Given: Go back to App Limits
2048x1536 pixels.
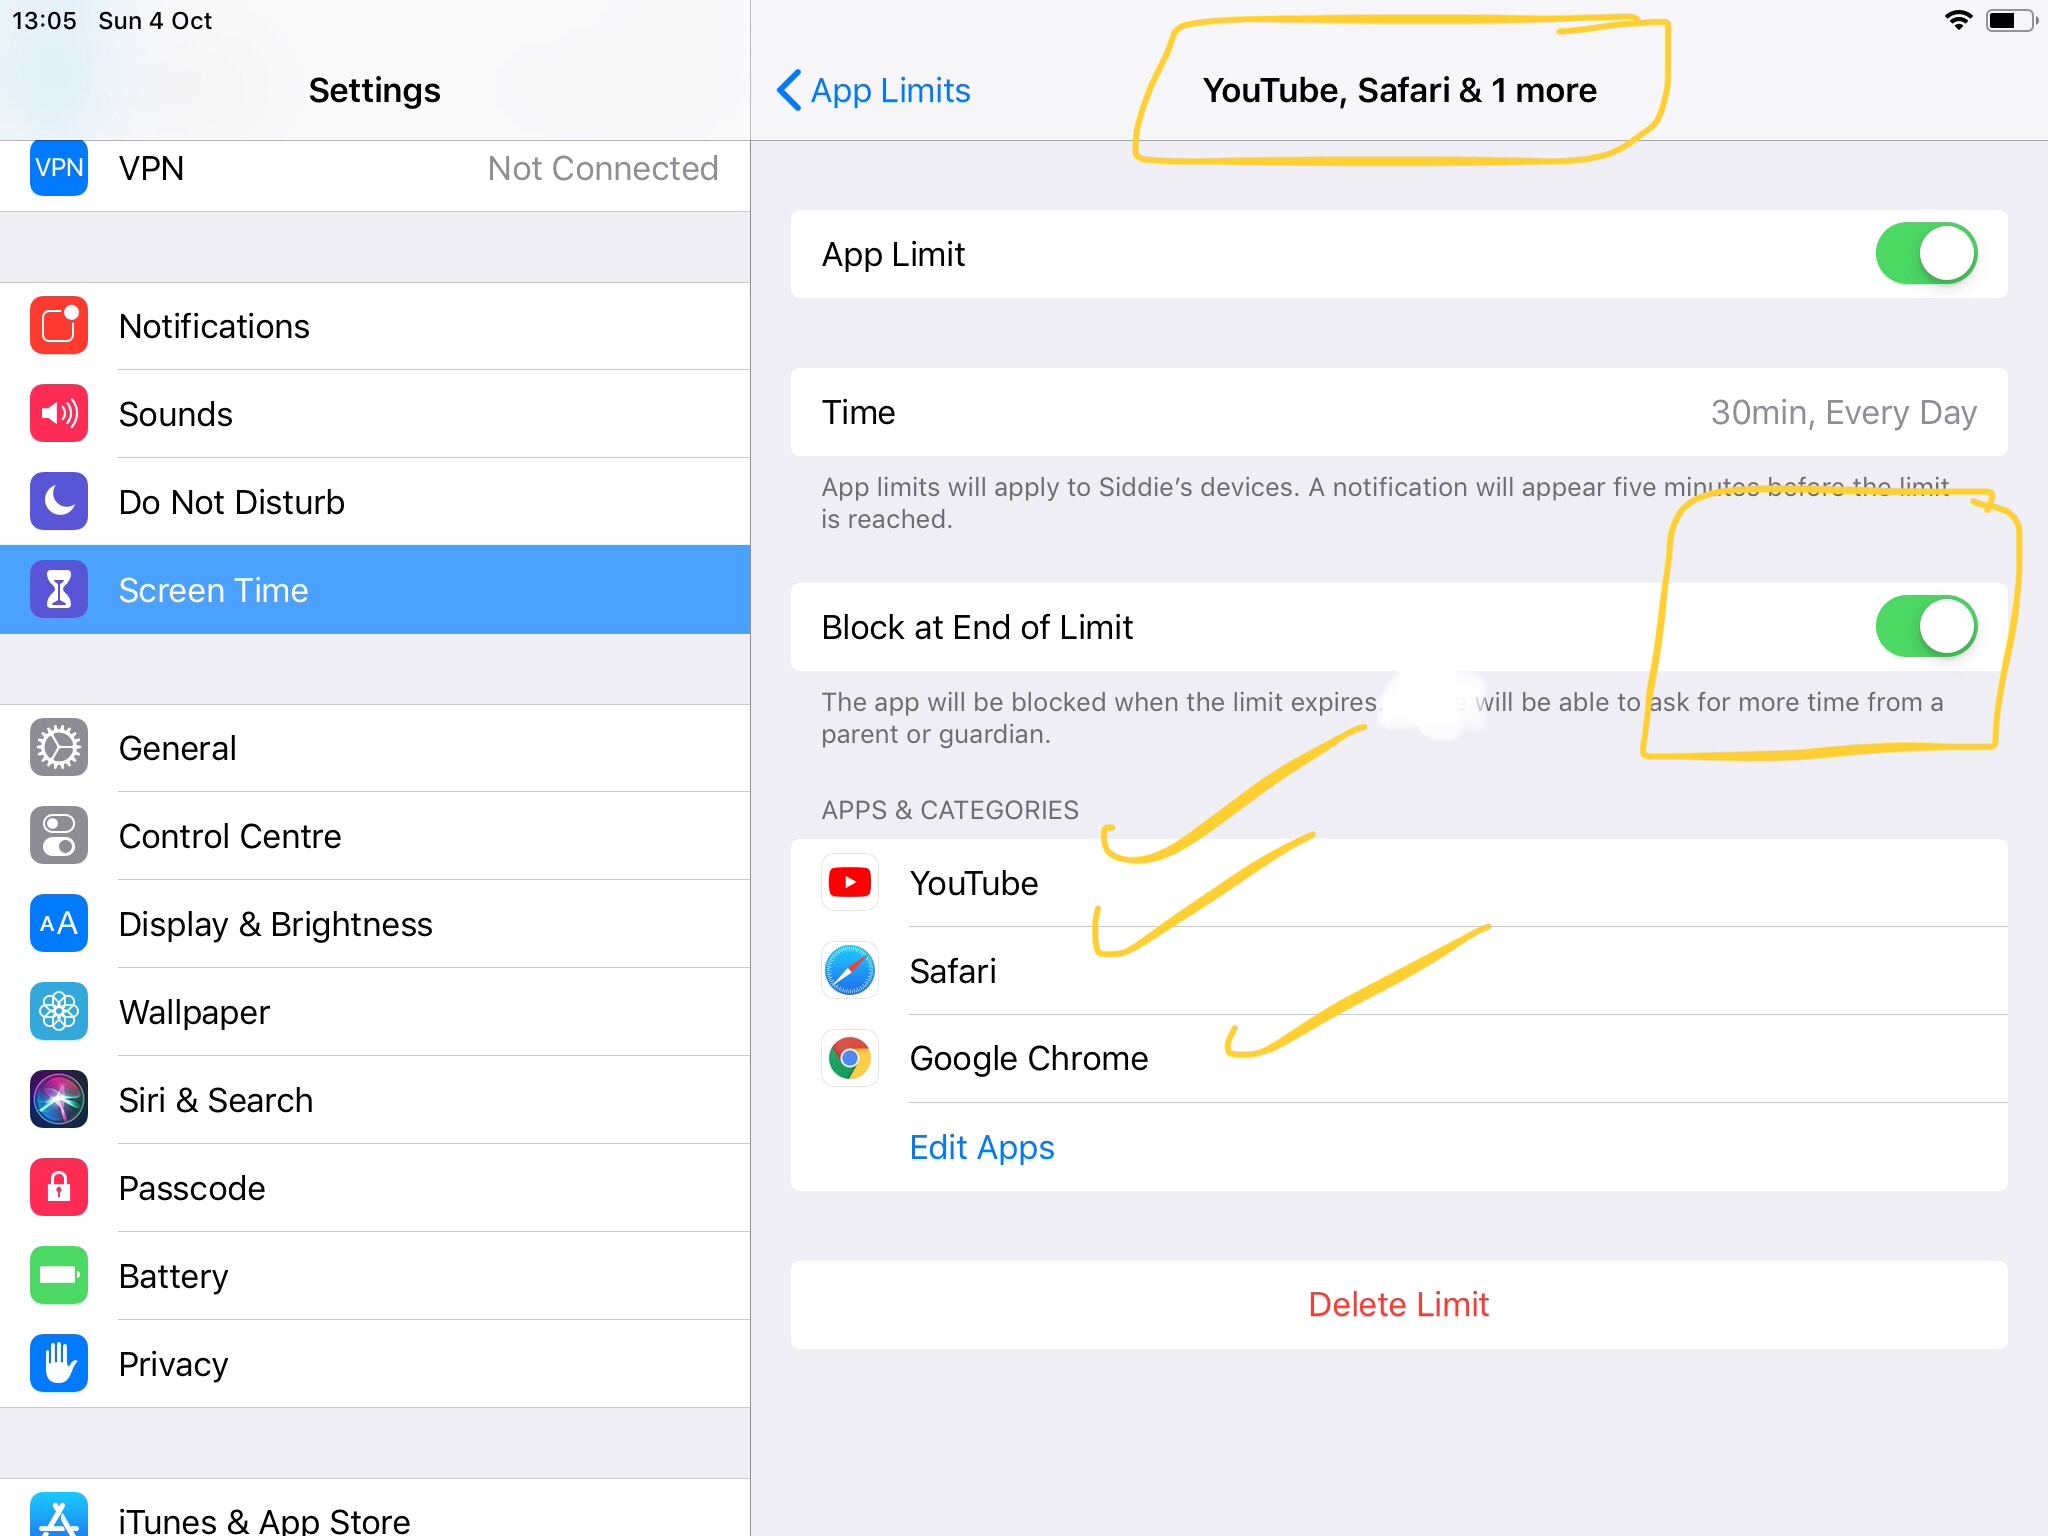Looking at the screenshot, I should tap(873, 91).
